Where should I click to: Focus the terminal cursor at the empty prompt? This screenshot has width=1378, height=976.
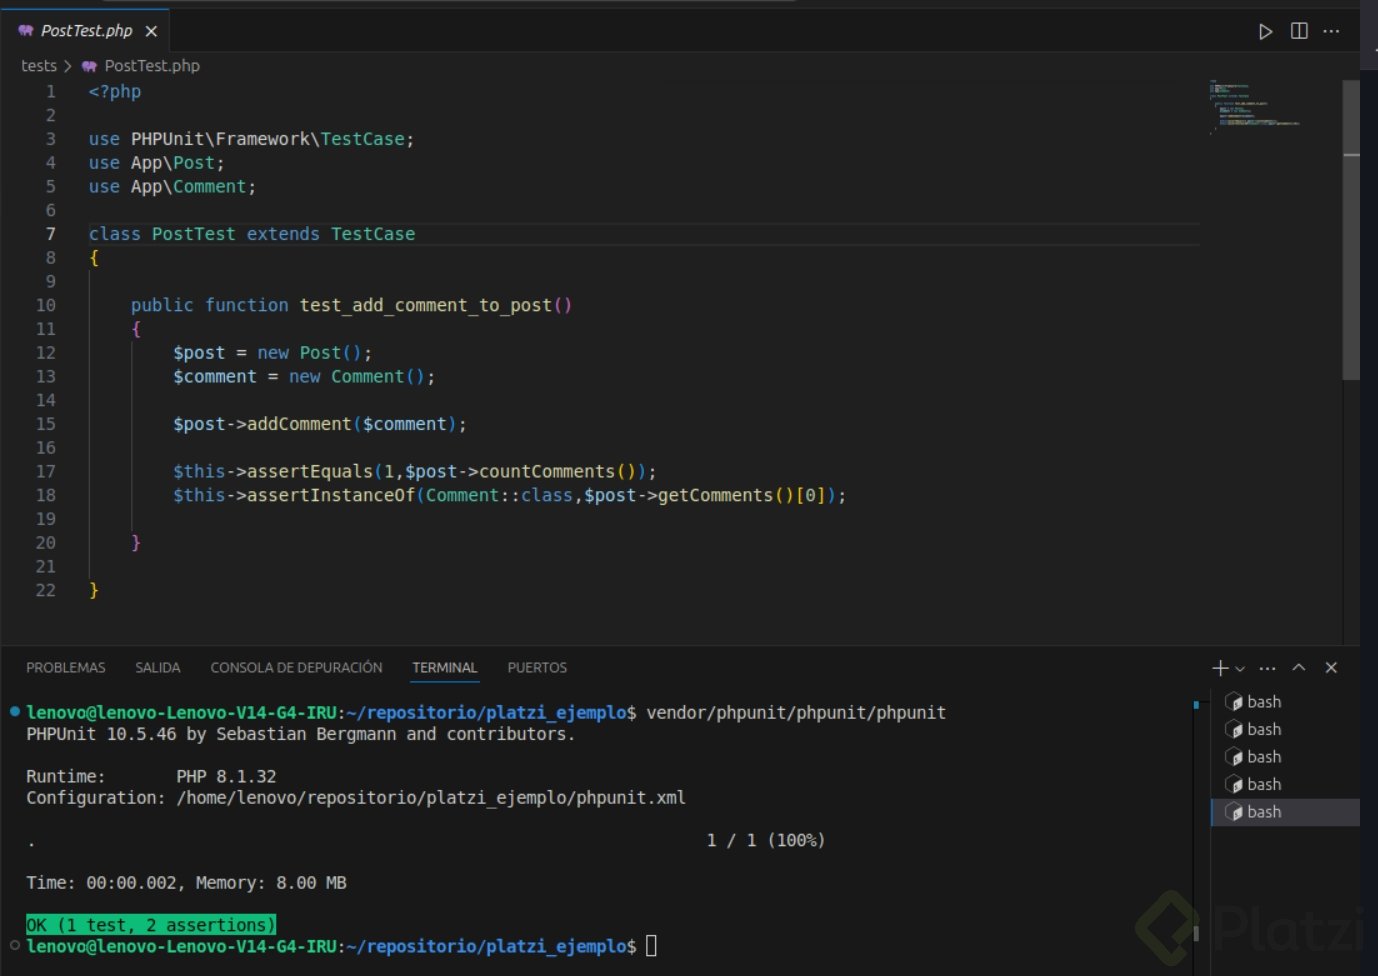coord(651,946)
